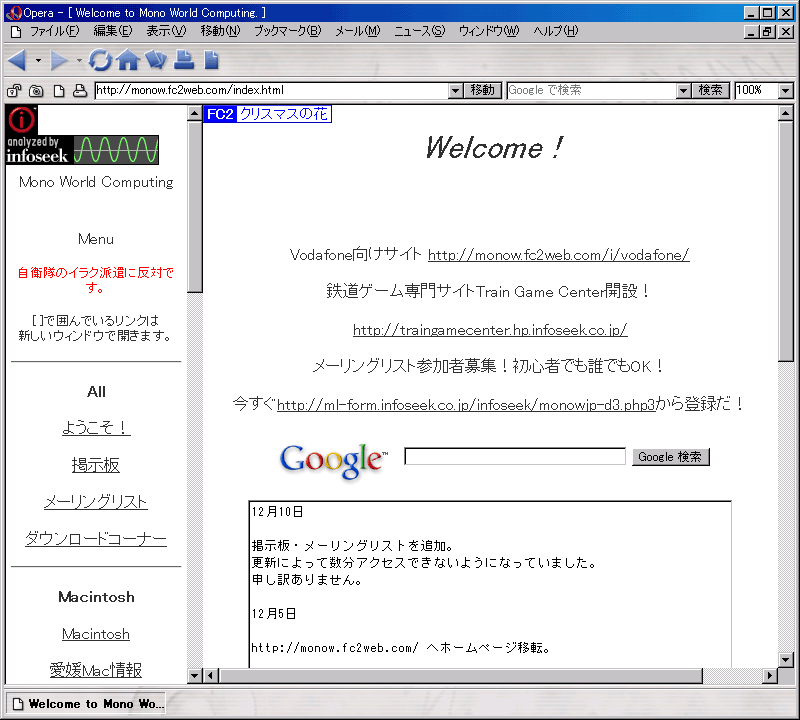Open the 掲示板 sidebar link
The width and height of the screenshot is (800, 720).
pyautogui.click(x=96, y=465)
